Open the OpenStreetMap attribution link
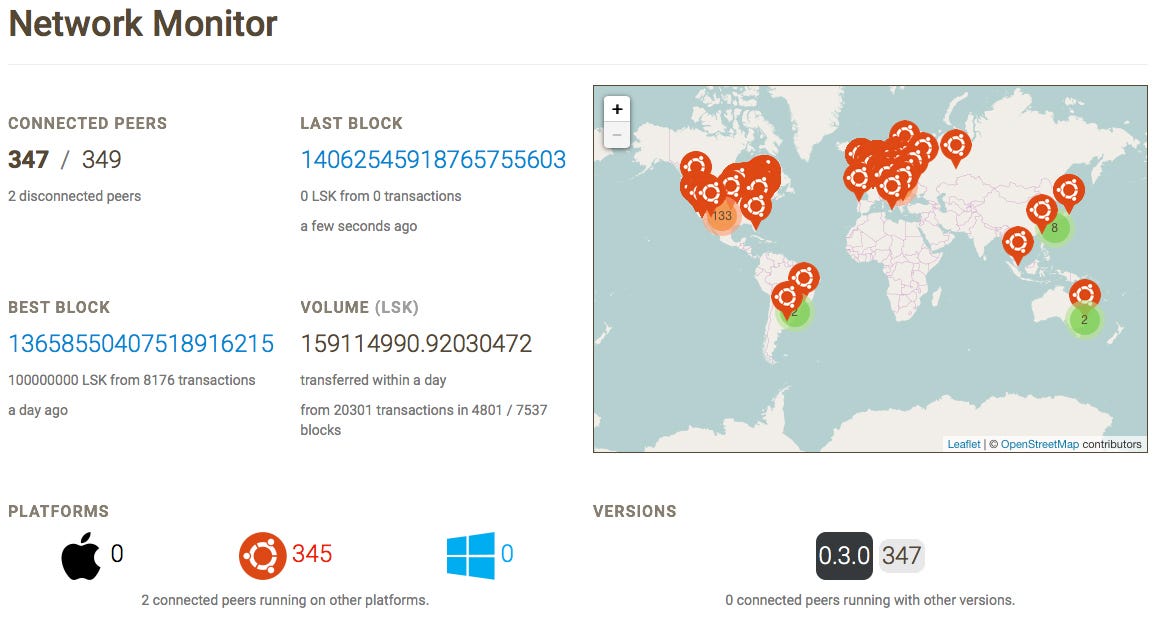 pyautogui.click(x=1039, y=444)
